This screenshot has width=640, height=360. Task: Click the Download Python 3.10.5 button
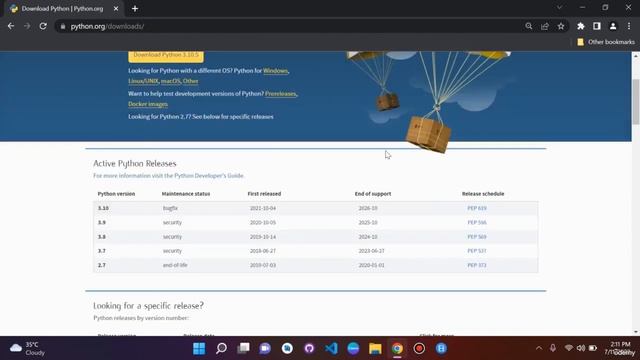[166, 56]
